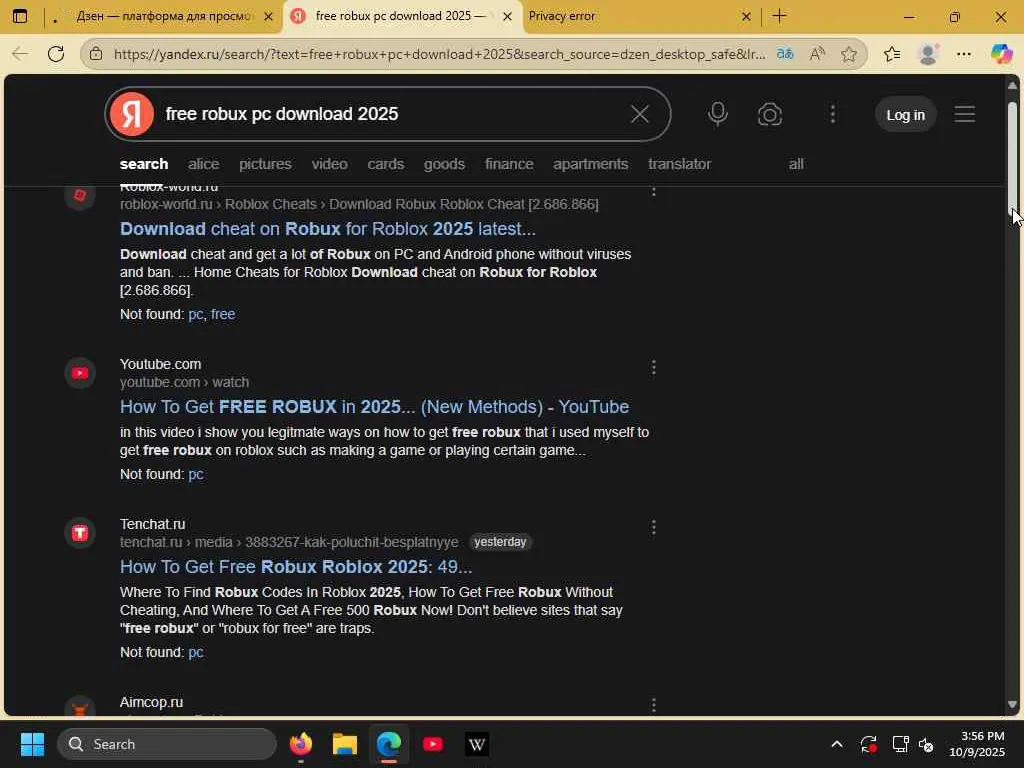The width and height of the screenshot is (1024, 768).
Task: Open How To Get Free Robux Roblox 2025 link
Action: tap(296, 567)
